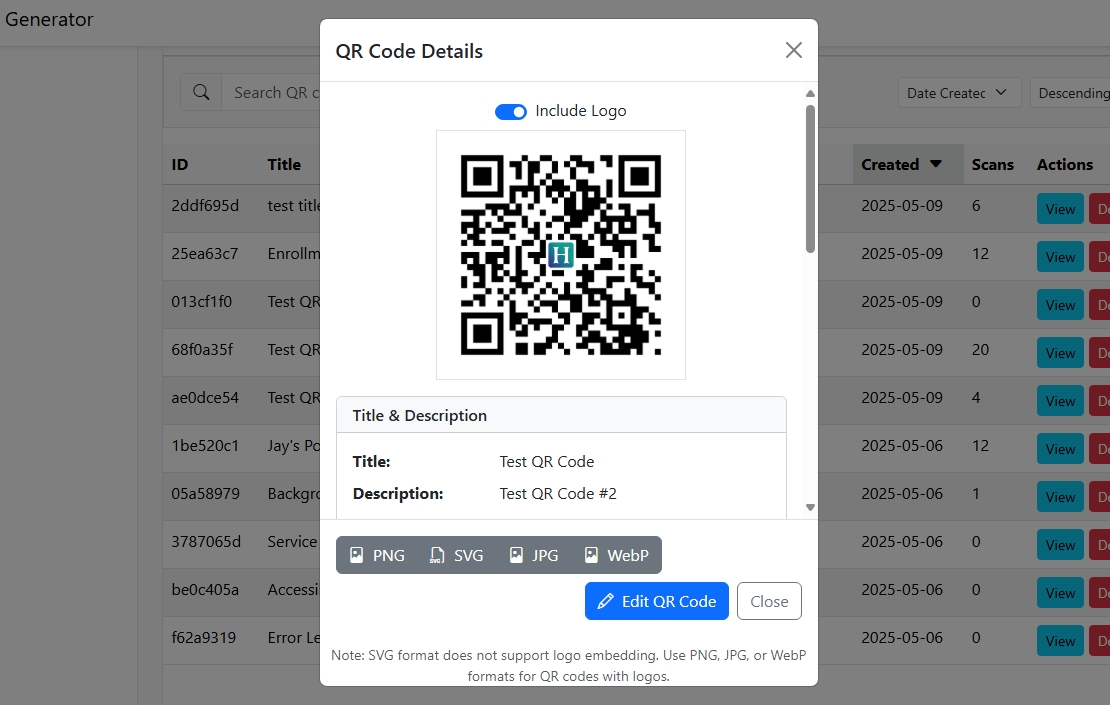
Task: Click the ID 2ddf695d cell
Action: pyautogui.click(x=205, y=206)
